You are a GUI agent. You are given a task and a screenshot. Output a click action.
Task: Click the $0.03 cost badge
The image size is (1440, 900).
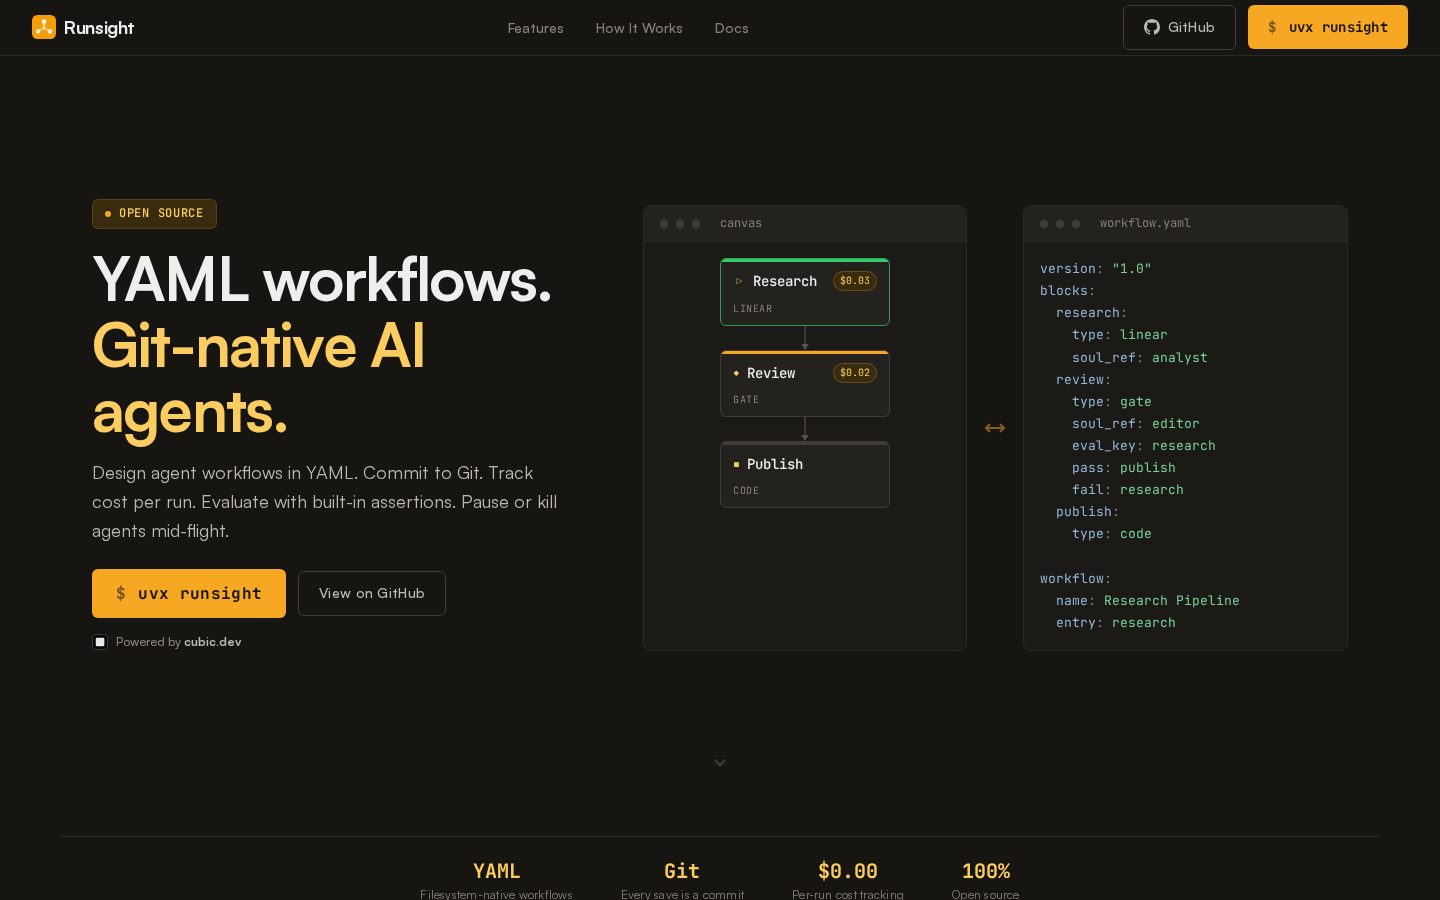pos(855,281)
